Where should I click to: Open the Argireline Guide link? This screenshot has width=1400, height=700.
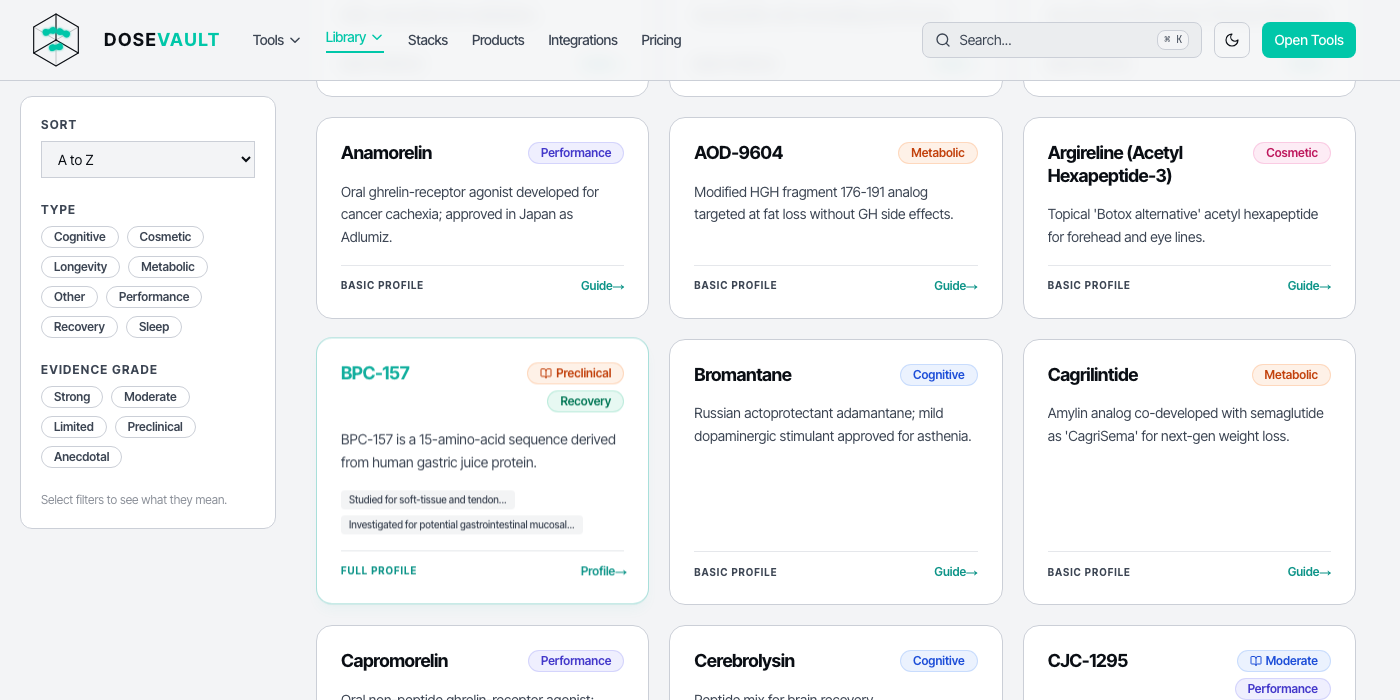pyautogui.click(x=1309, y=286)
